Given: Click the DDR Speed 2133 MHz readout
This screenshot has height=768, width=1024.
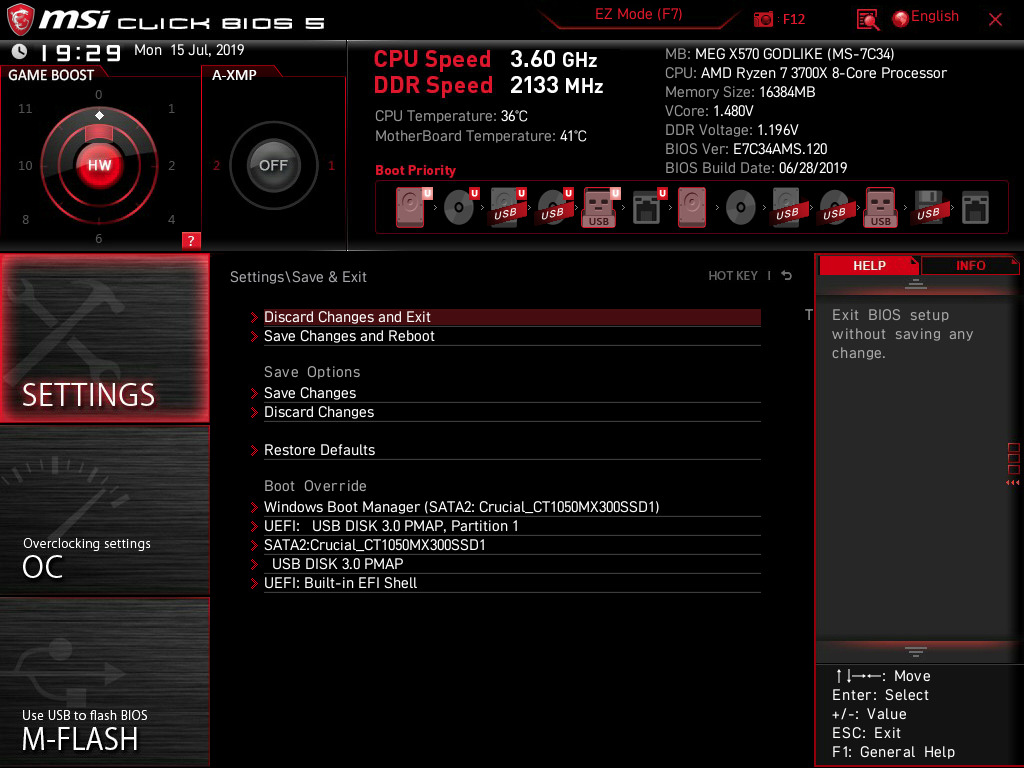Looking at the screenshot, I should (x=488, y=86).
